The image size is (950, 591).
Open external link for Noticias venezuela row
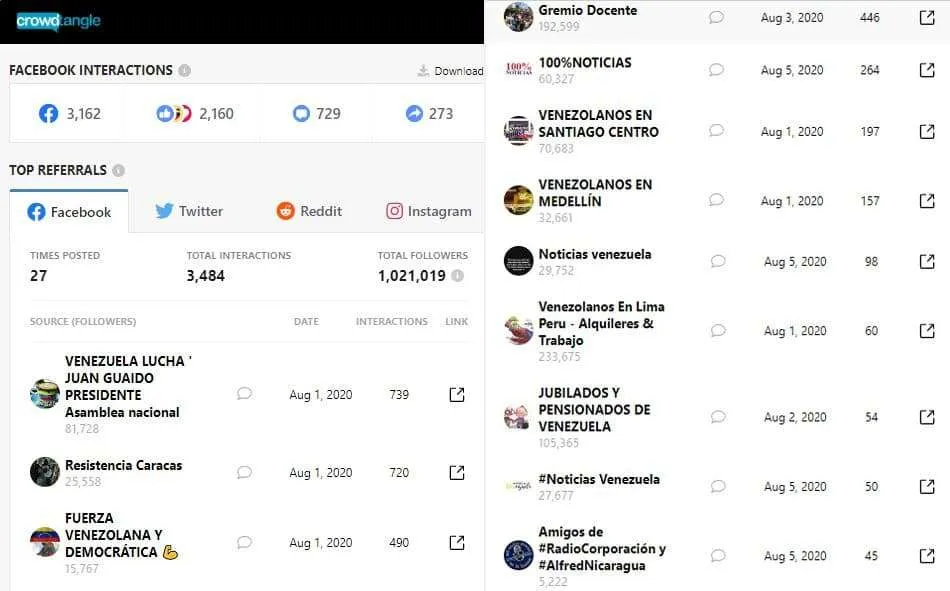coord(927,262)
